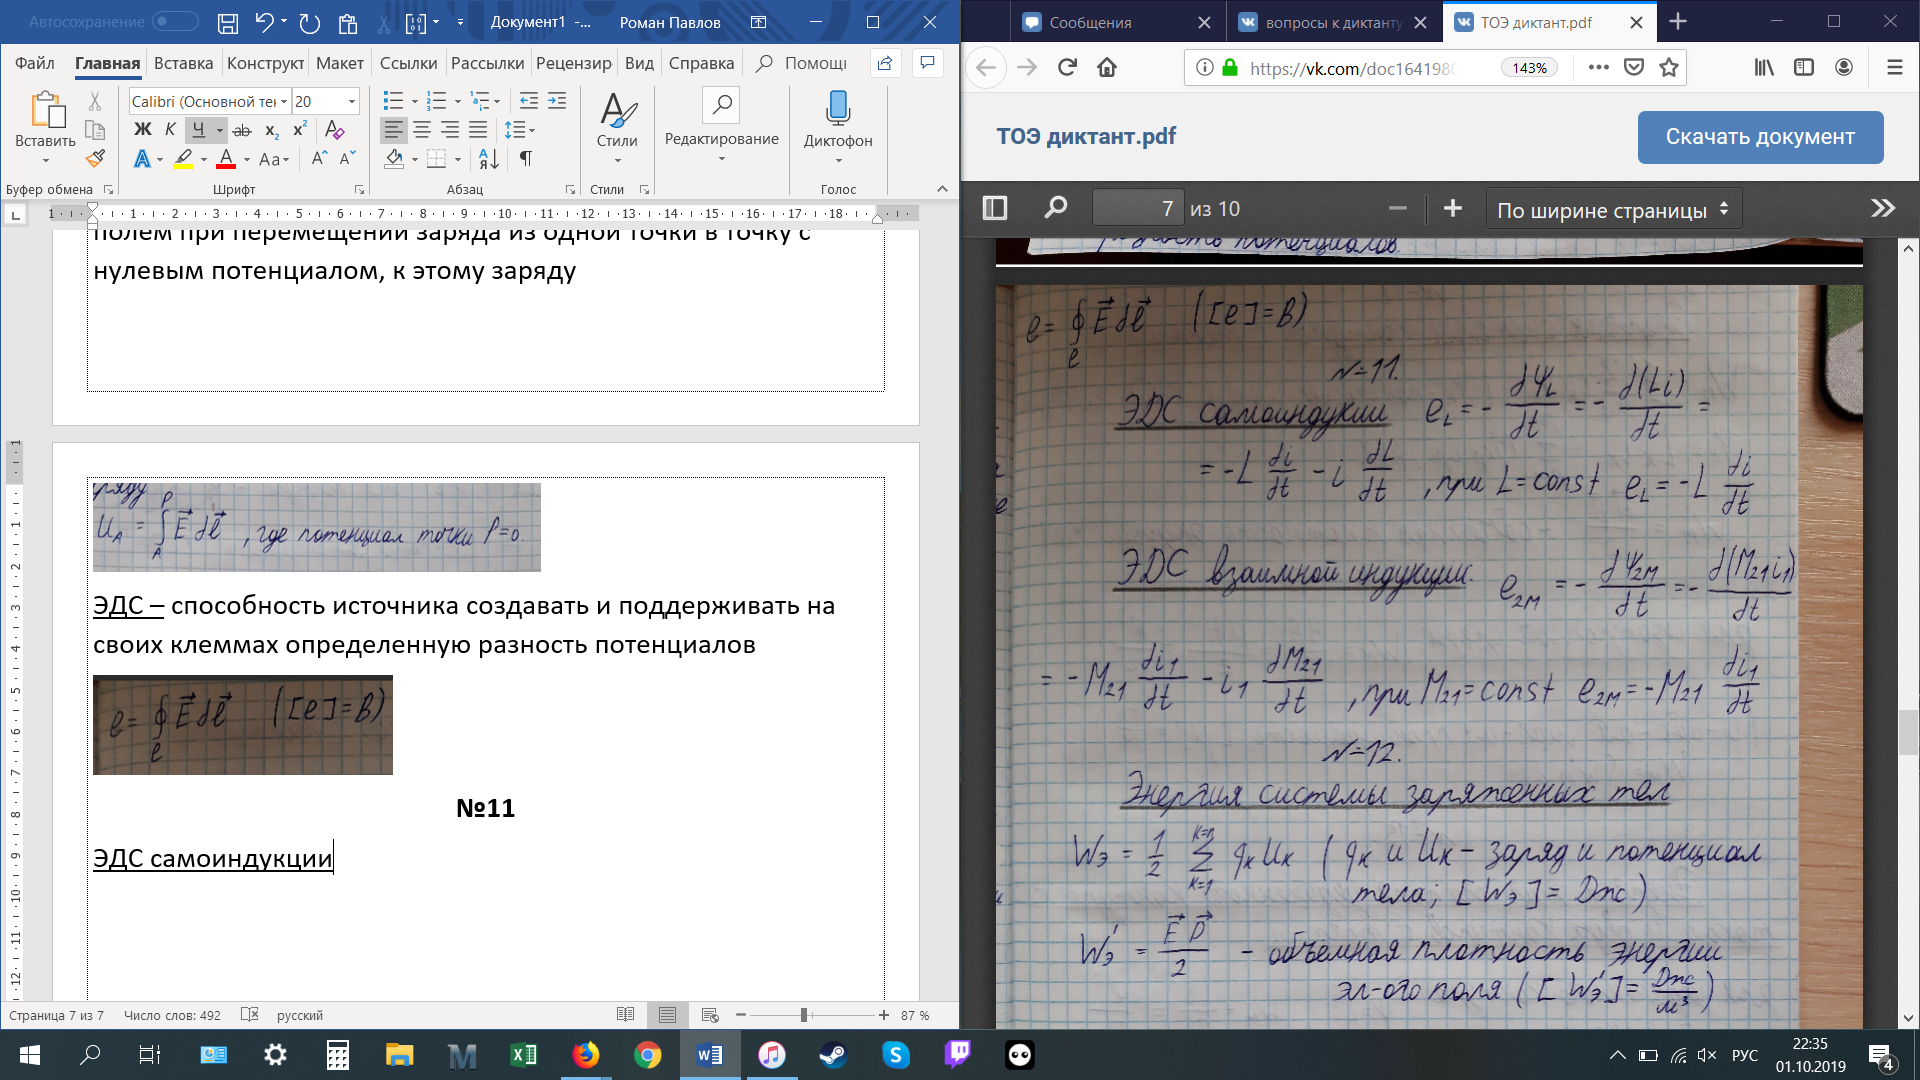Click the Share icon in Word ribbon

tap(885, 63)
